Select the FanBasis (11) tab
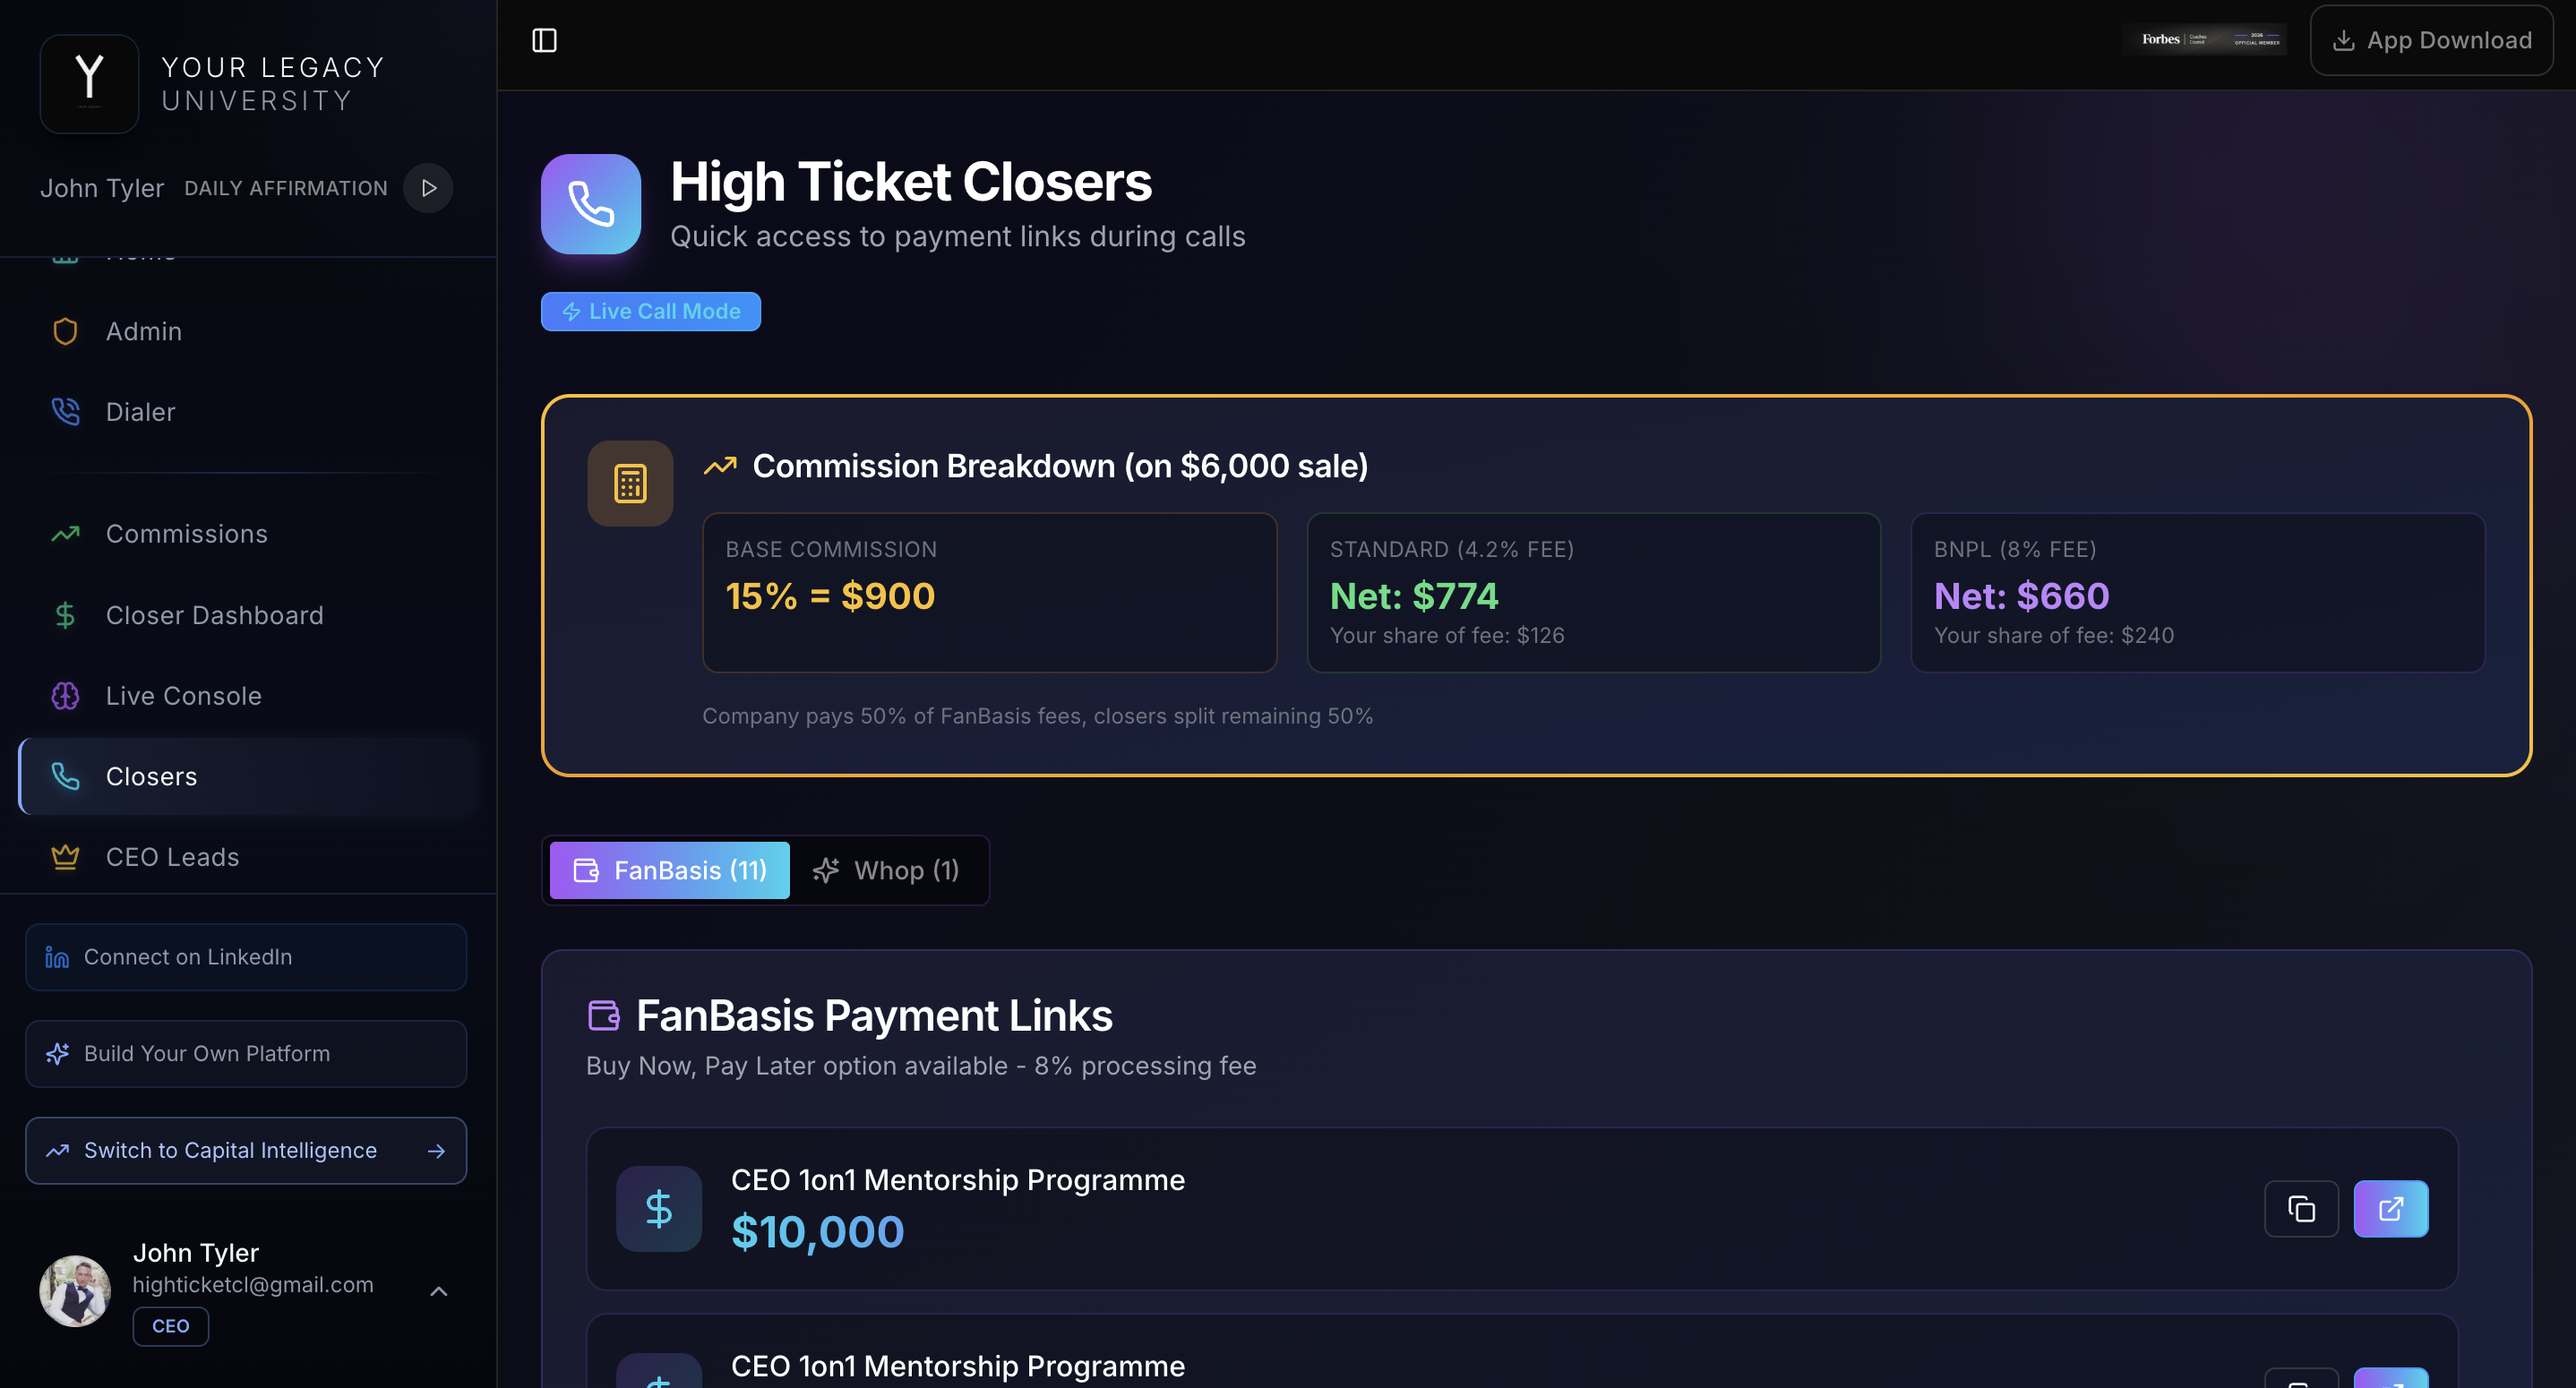This screenshot has width=2576, height=1388. coord(669,870)
